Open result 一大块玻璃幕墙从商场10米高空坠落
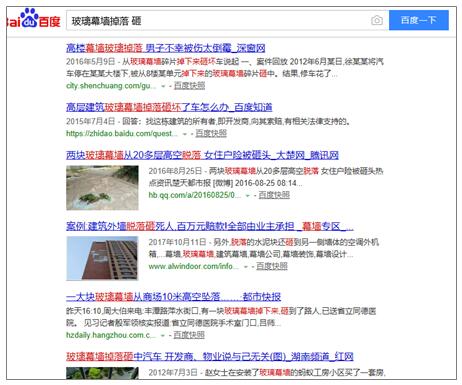Viewport: 462px width, 385px height. [173, 297]
